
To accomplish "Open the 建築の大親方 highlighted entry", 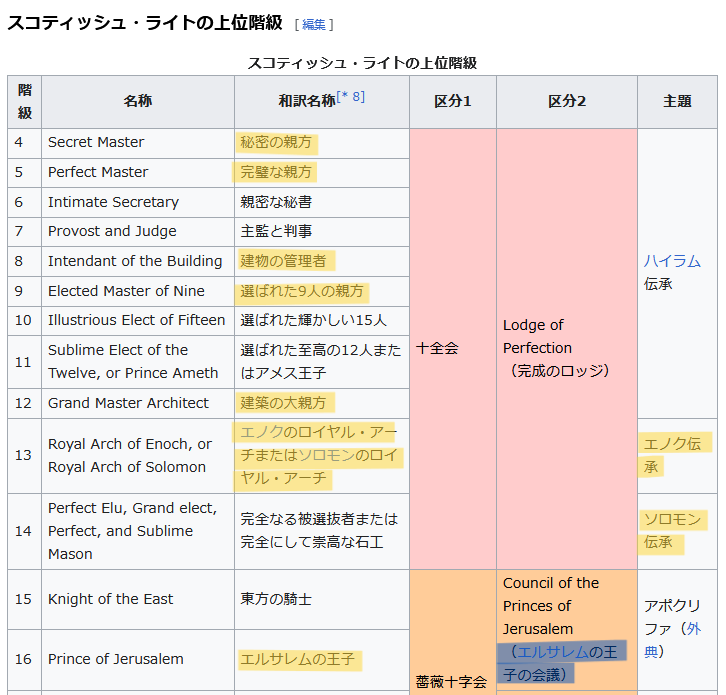I will click(283, 403).
